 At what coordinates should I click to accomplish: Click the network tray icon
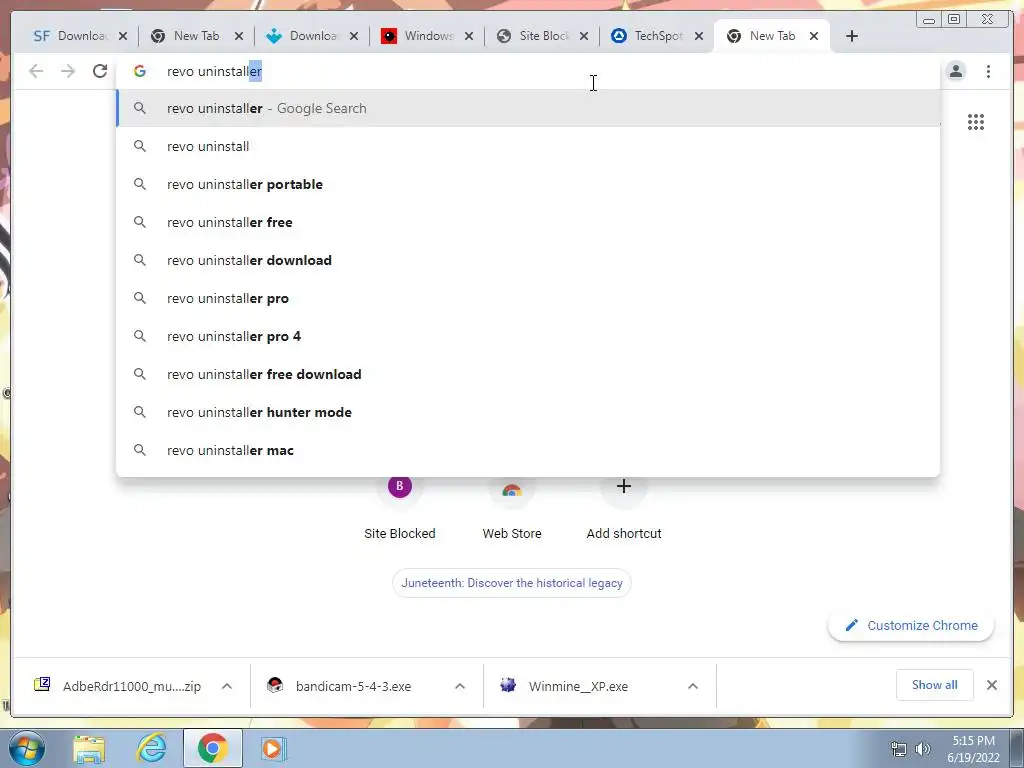[x=899, y=749]
